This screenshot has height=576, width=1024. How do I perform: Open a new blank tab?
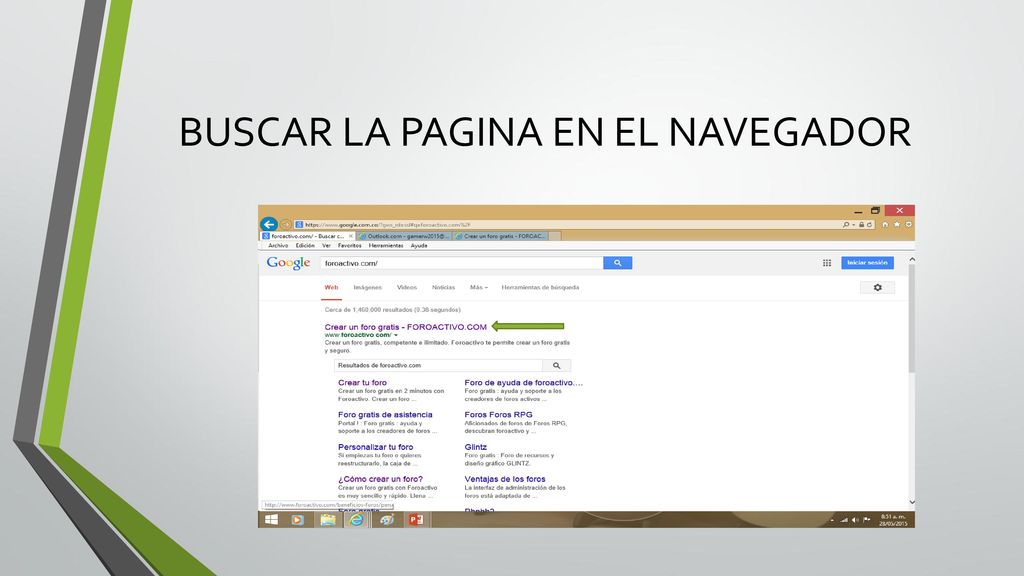click(x=555, y=236)
